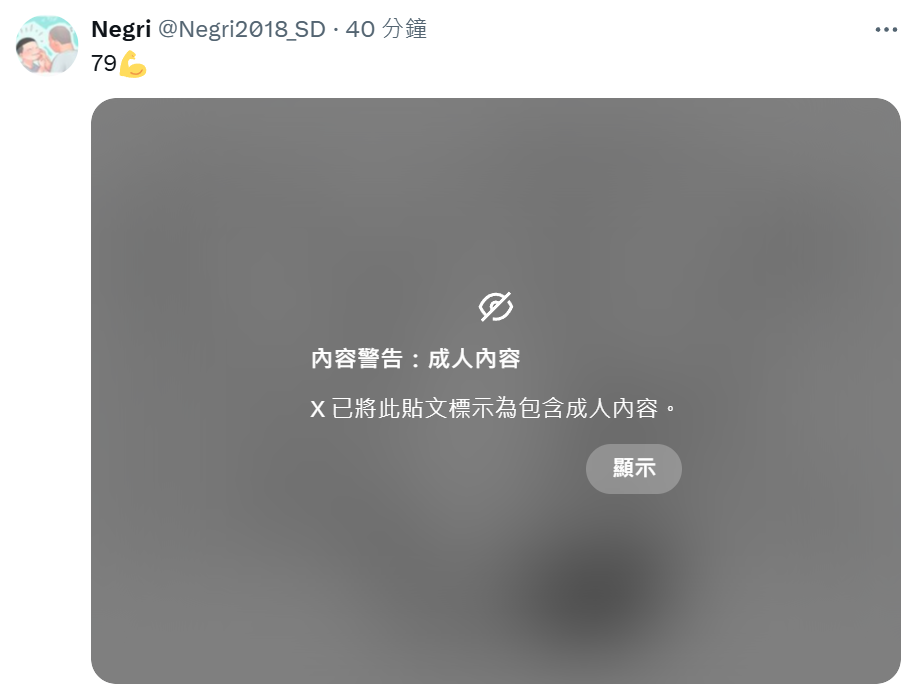Open the Negri display name link
Viewport: 912px width, 693px height.
121,29
